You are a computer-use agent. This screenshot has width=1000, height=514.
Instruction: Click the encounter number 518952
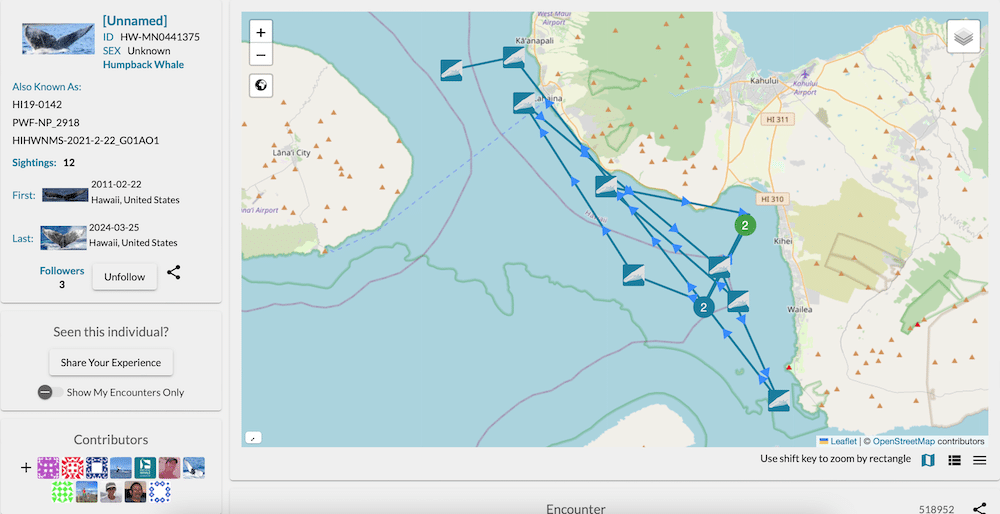tap(937, 509)
